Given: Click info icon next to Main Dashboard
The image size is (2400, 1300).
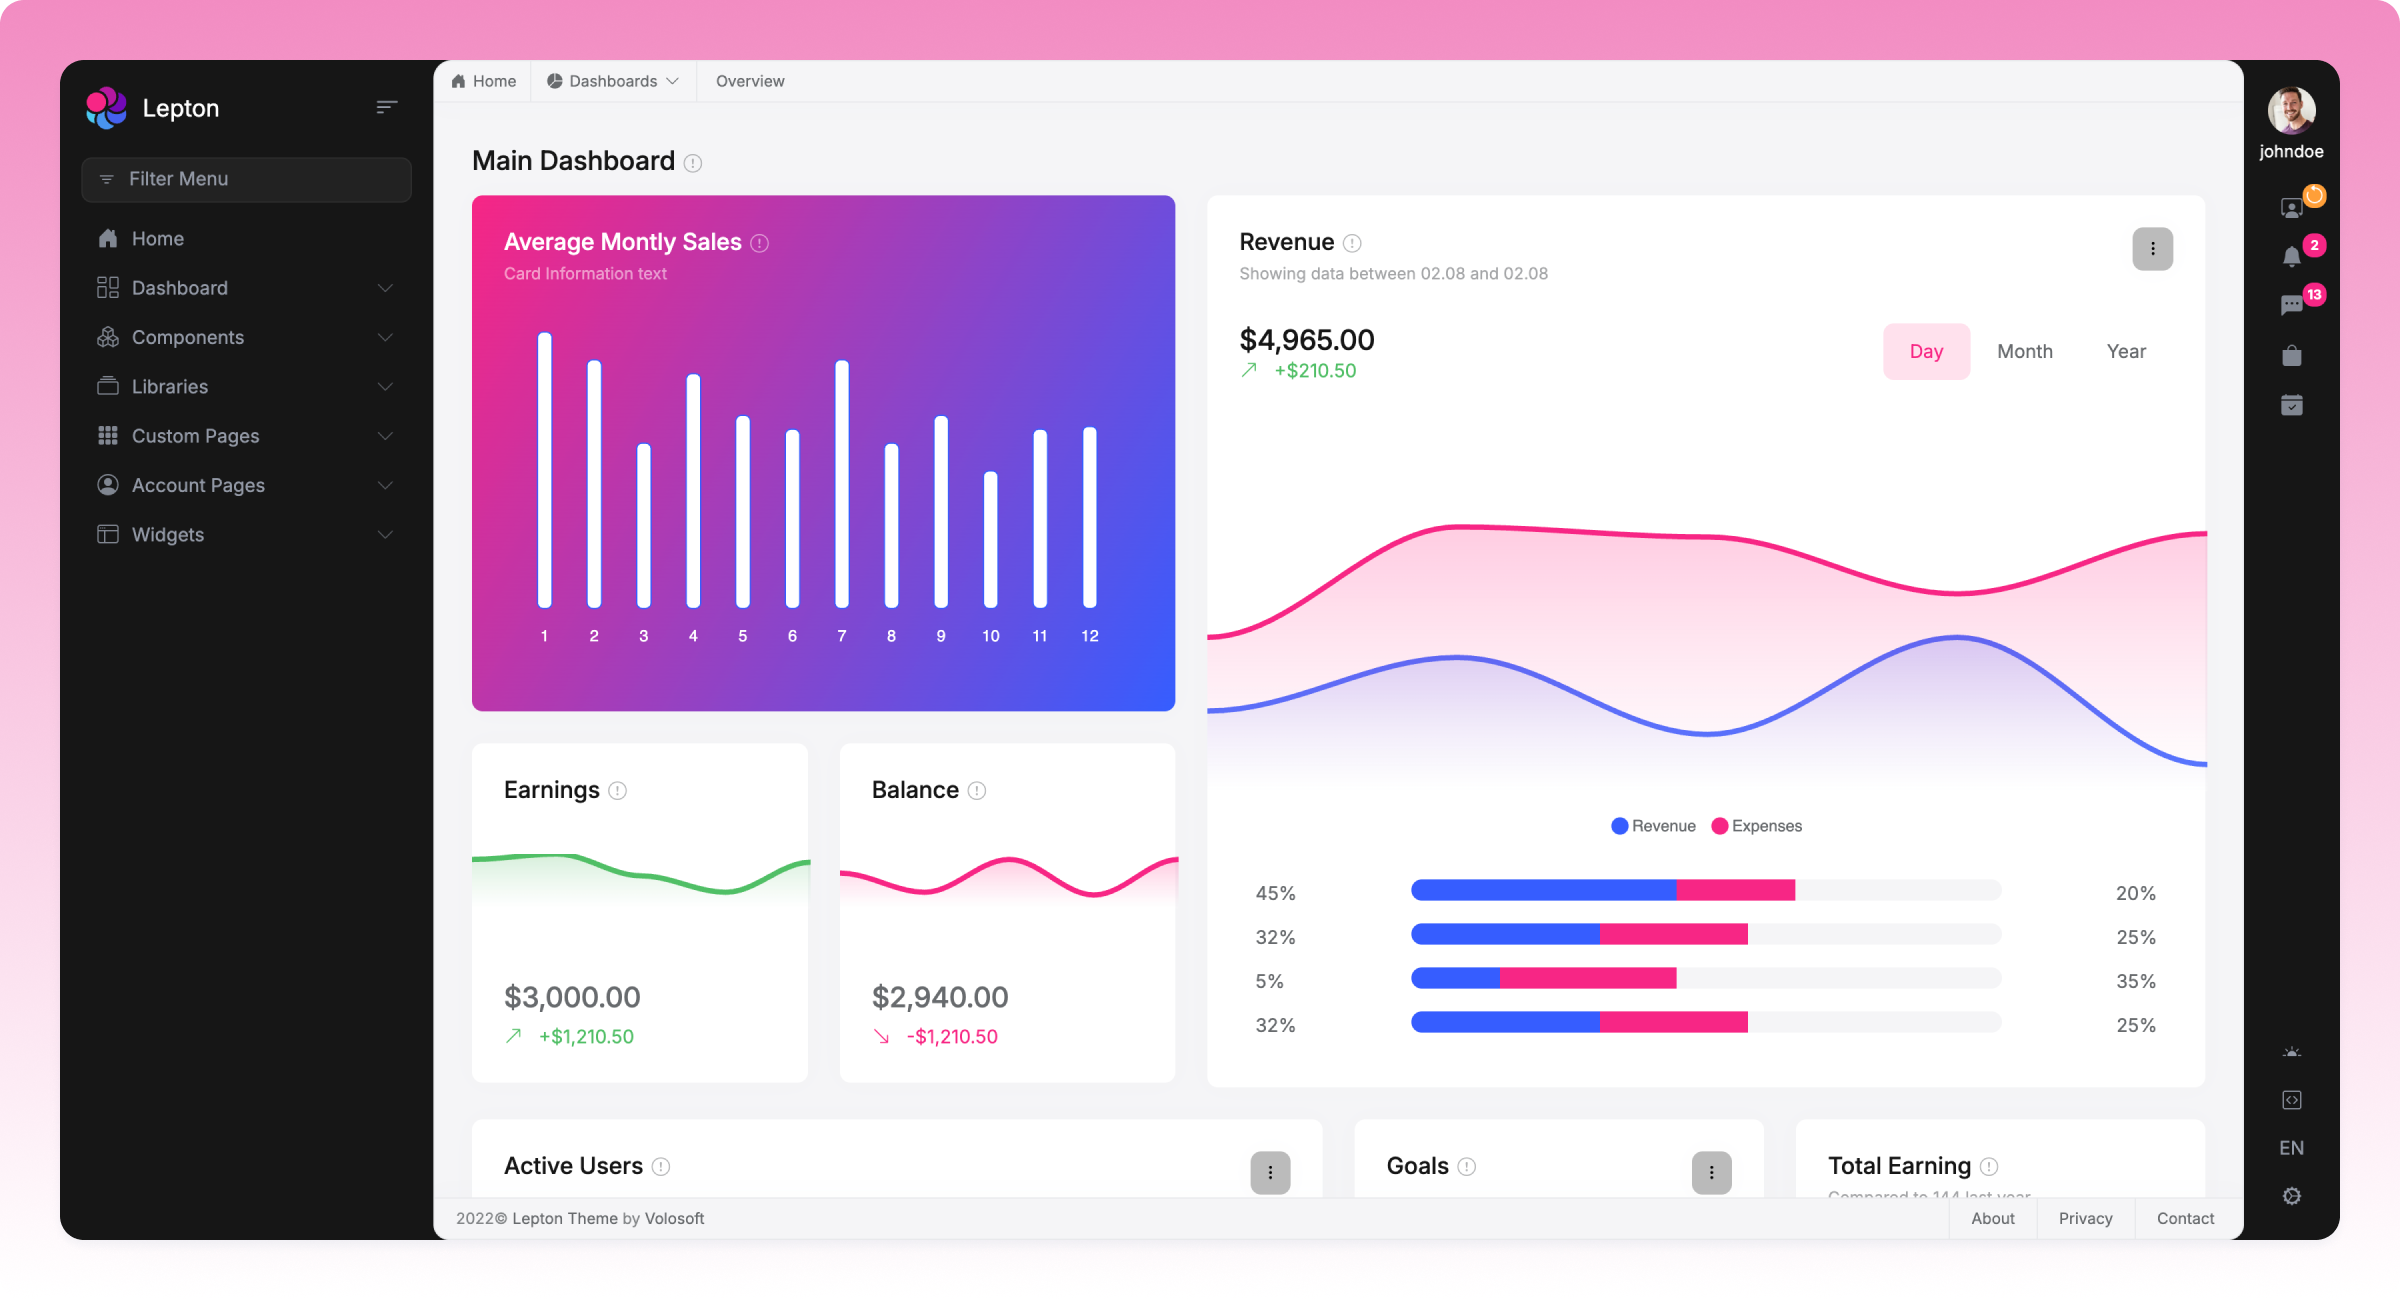Looking at the screenshot, I should [693, 163].
